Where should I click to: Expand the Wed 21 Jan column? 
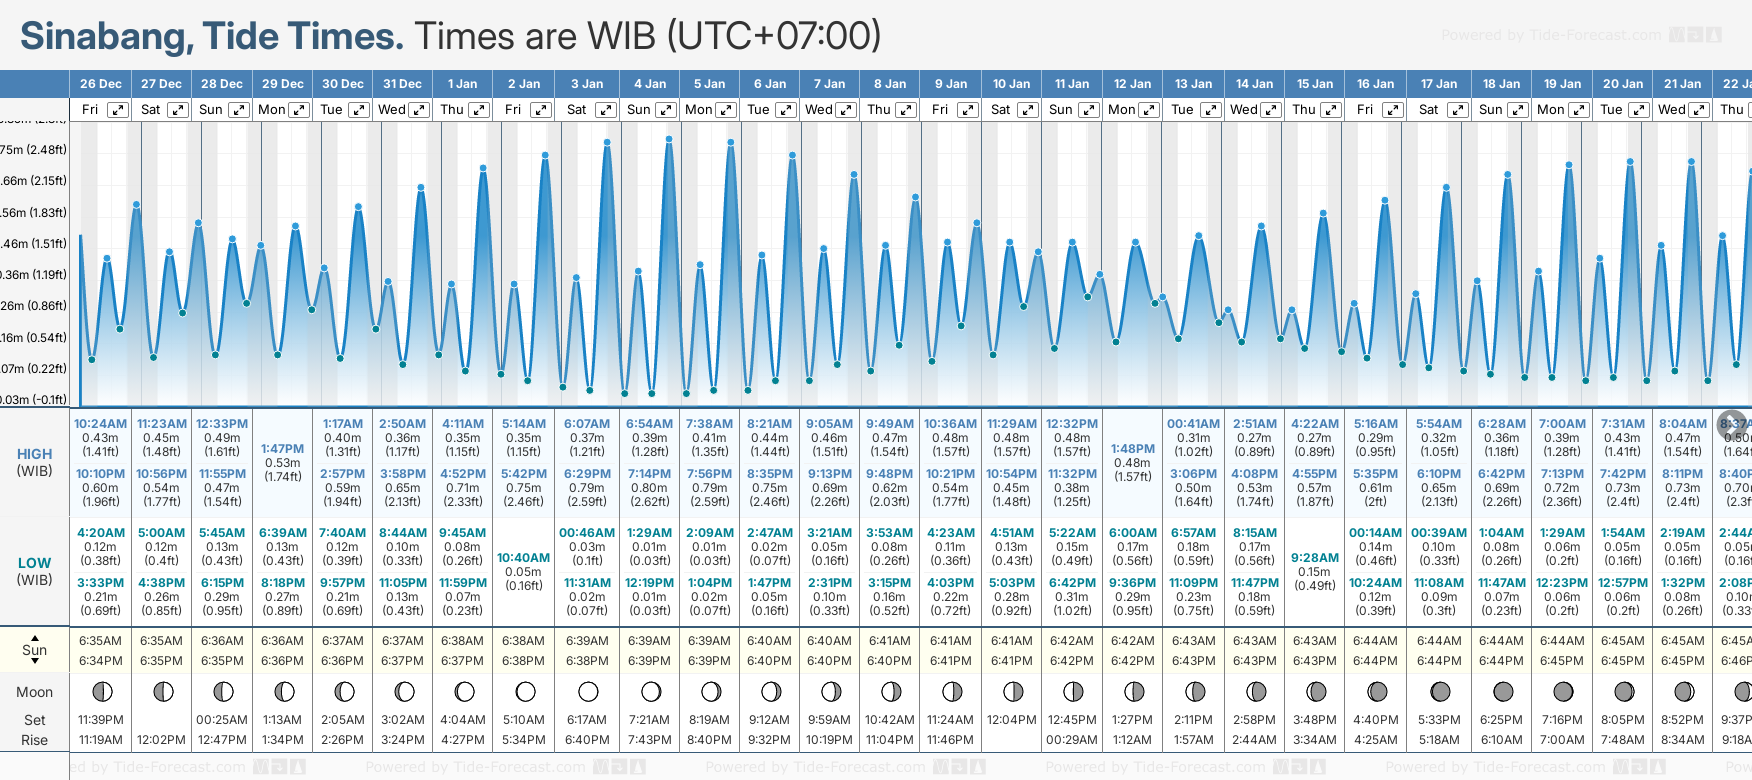[1699, 110]
